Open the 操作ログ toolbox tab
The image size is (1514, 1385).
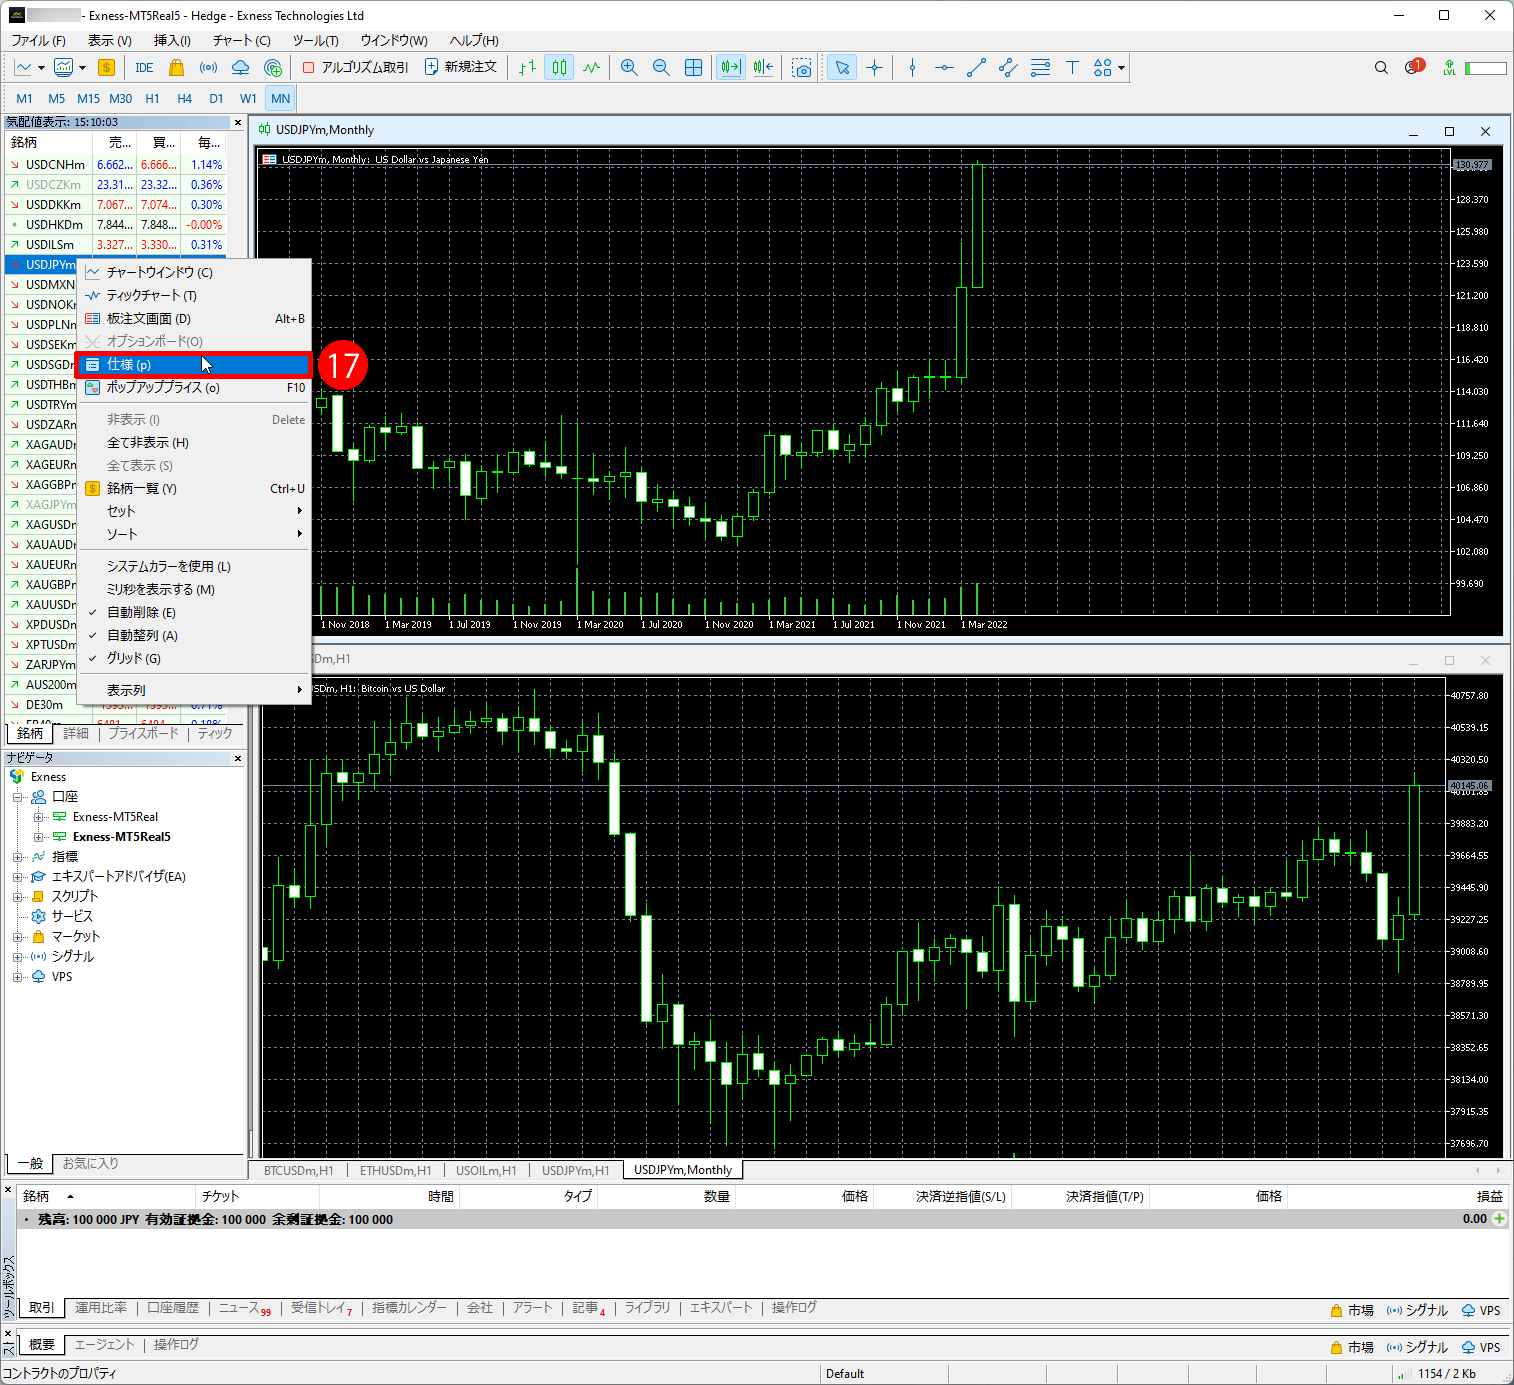(x=794, y=1308)
